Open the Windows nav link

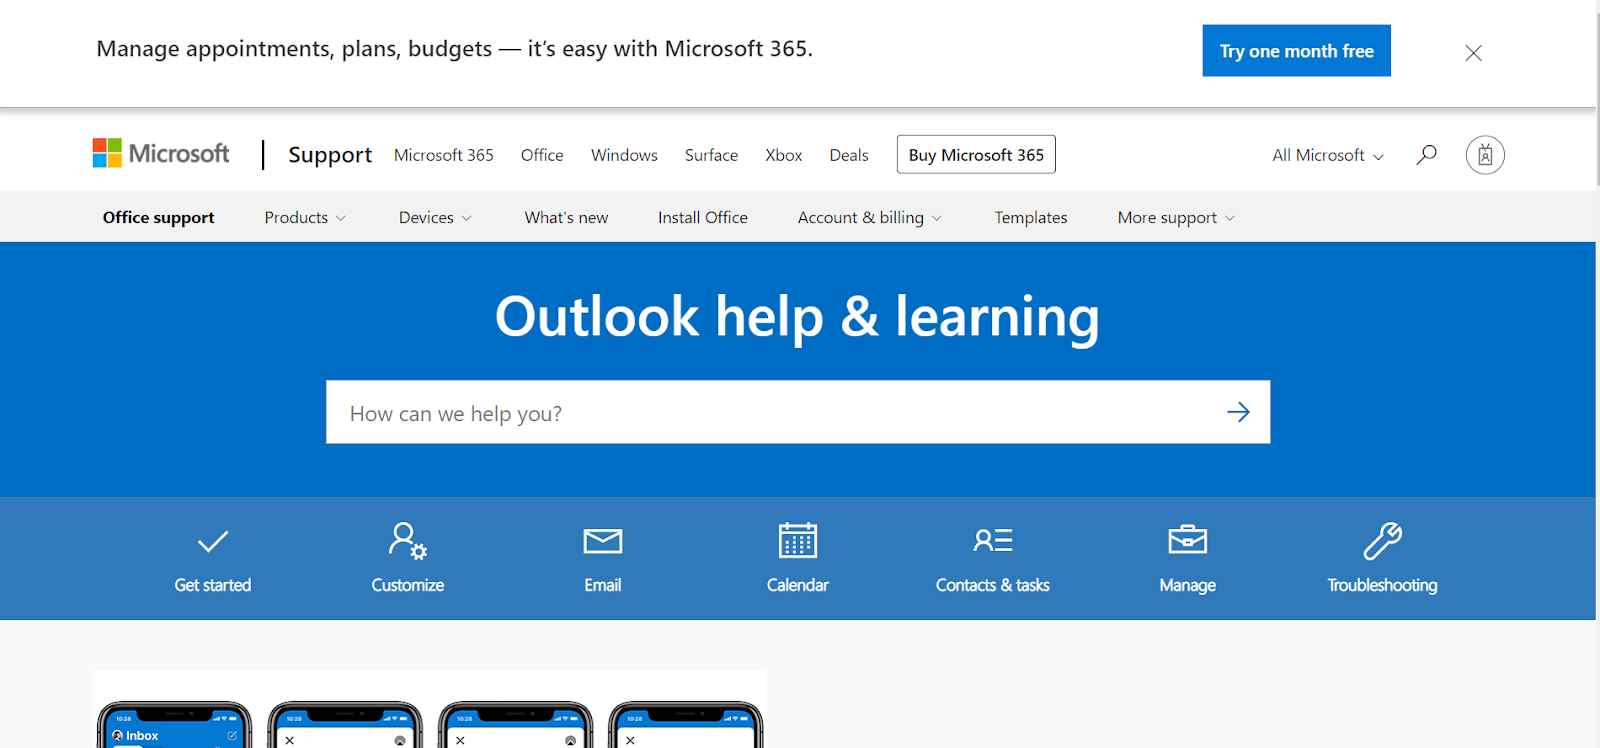coord(624,155)
